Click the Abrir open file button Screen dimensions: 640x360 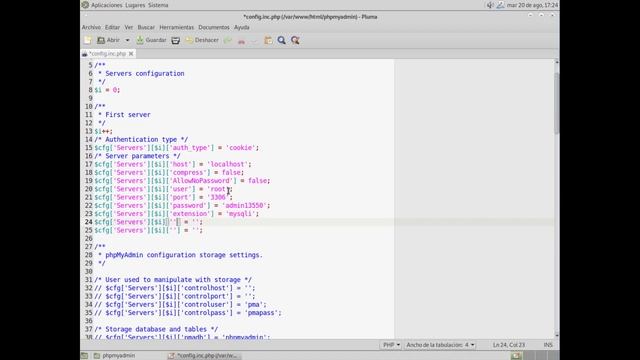point(109,40)
